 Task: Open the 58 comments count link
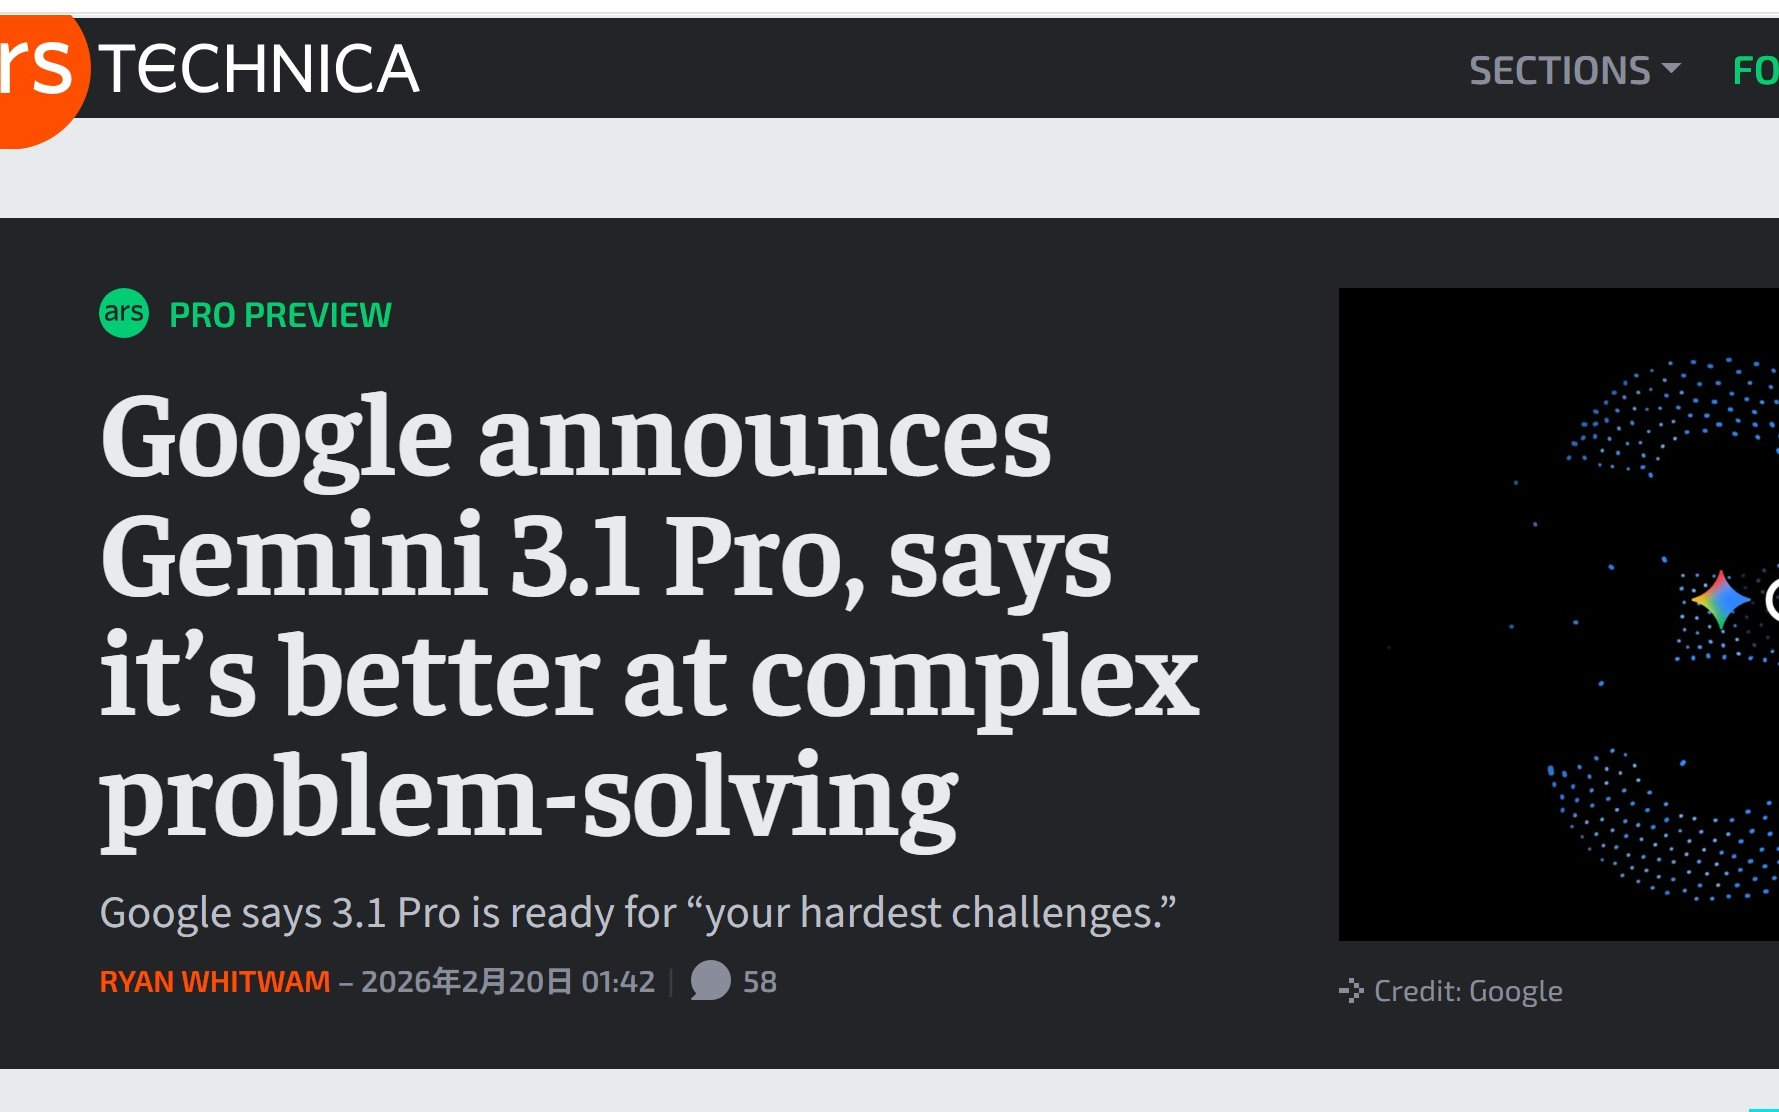pos(760,982)
